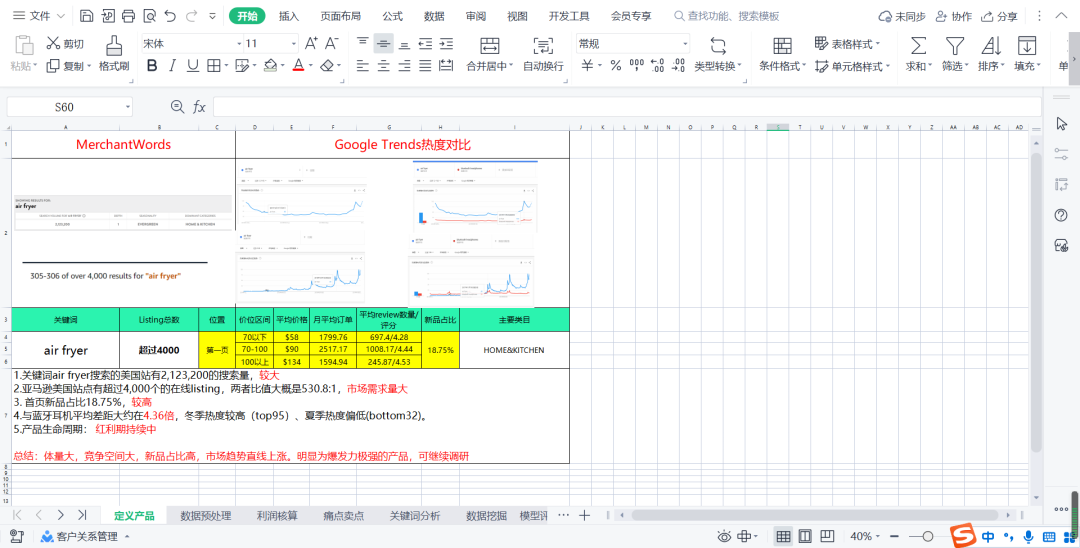The image size is (1080, 548).
Task: Toggle italic formatting
Action: pos(172,65)
